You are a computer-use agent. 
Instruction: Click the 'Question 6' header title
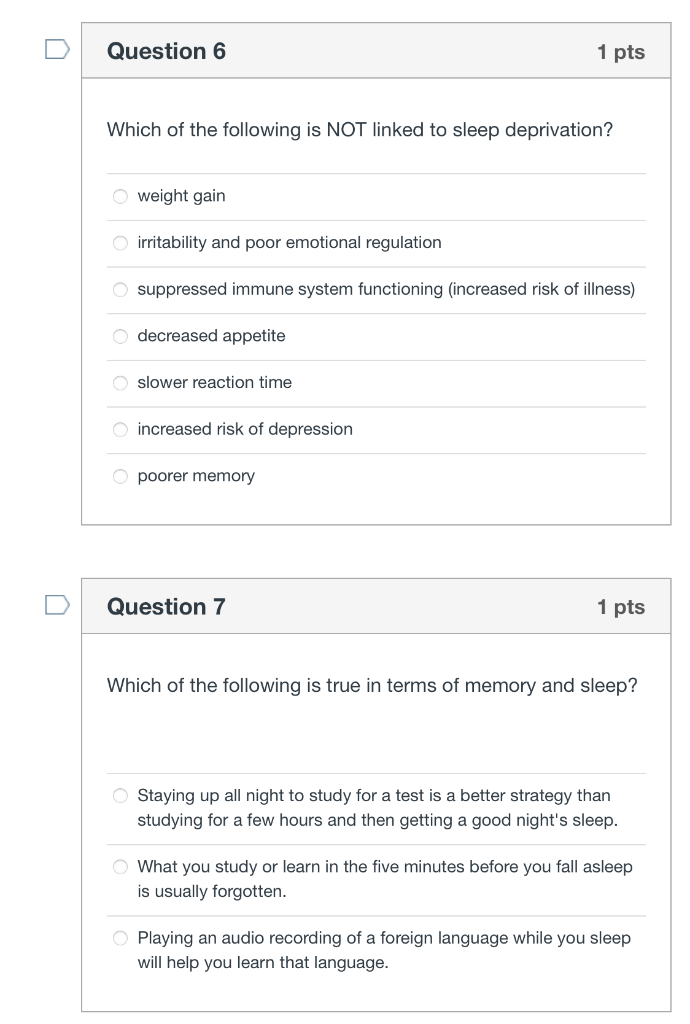point(166,51)
